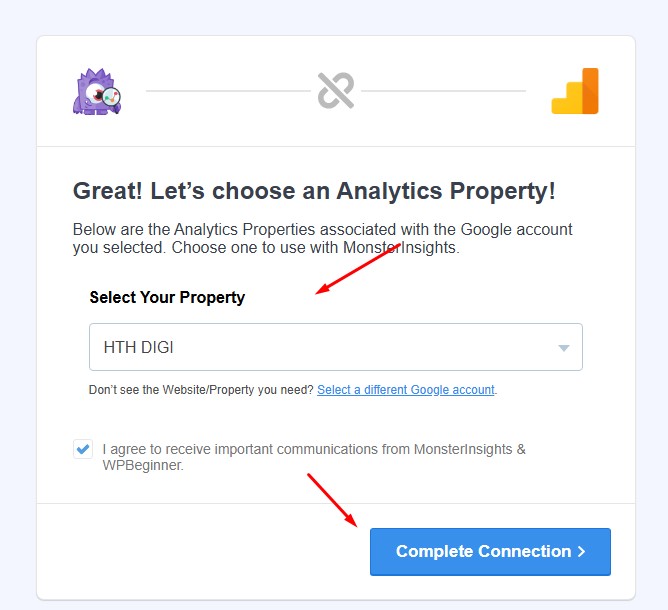Click connector line between monster and link icon

tap(228, 91)
